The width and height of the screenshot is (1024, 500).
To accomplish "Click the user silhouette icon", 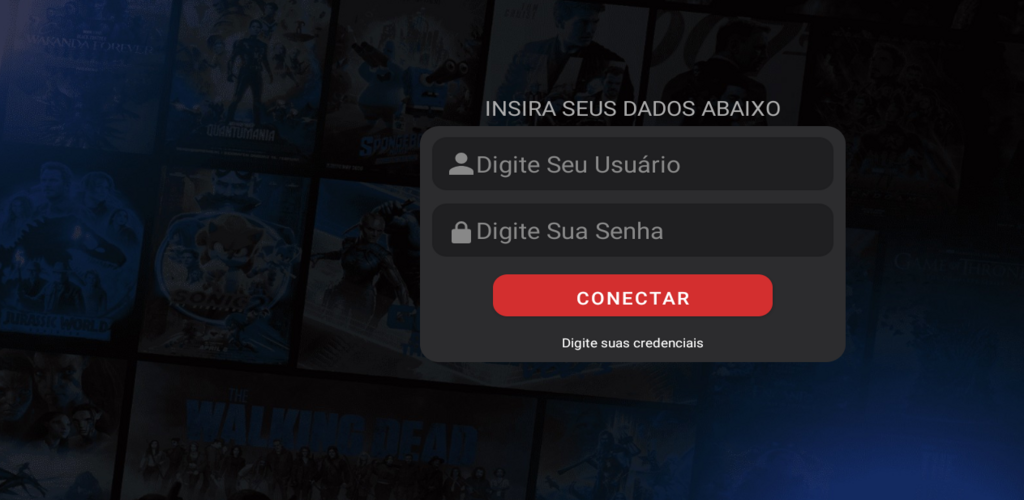I will [x=461, y=164].
